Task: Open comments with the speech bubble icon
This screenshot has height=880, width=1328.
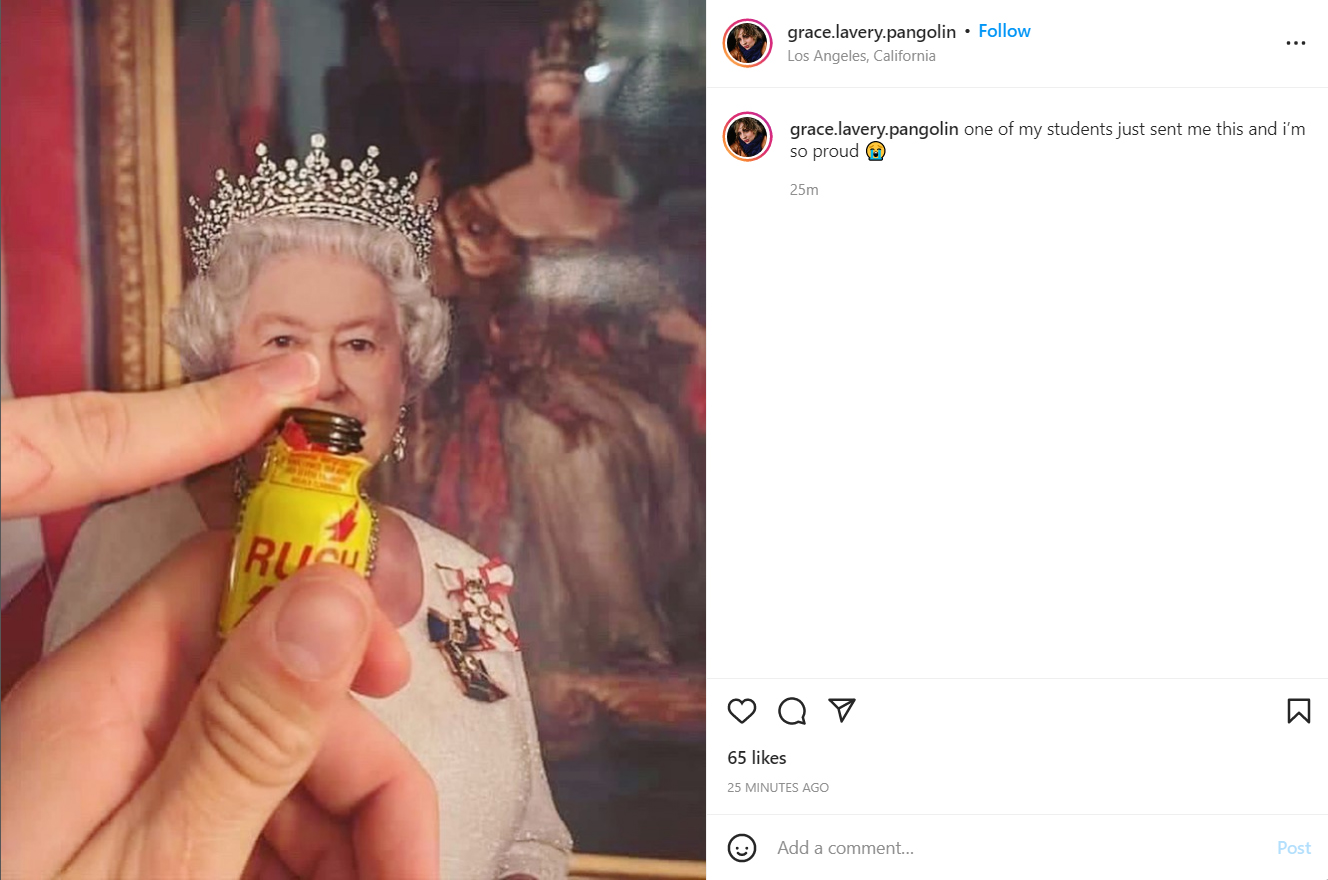Action: click(x=792, y=711)
